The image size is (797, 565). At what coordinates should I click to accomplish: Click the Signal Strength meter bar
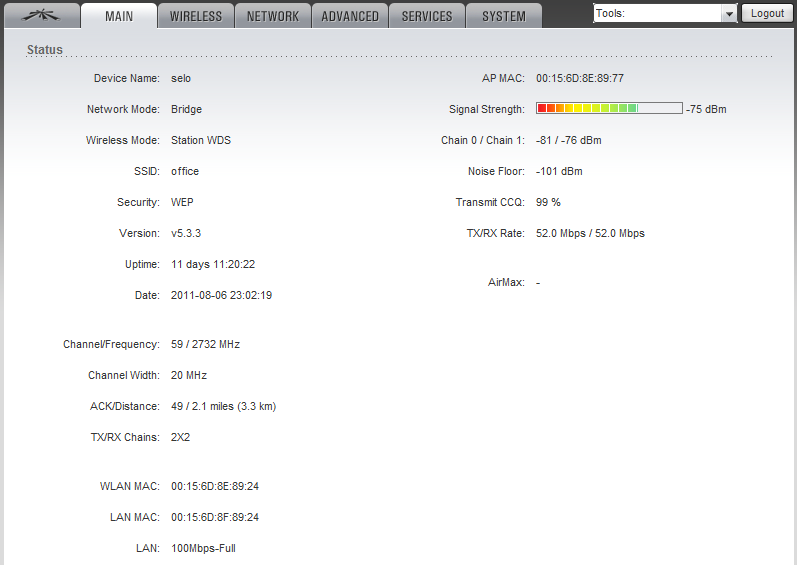(609, 108)
